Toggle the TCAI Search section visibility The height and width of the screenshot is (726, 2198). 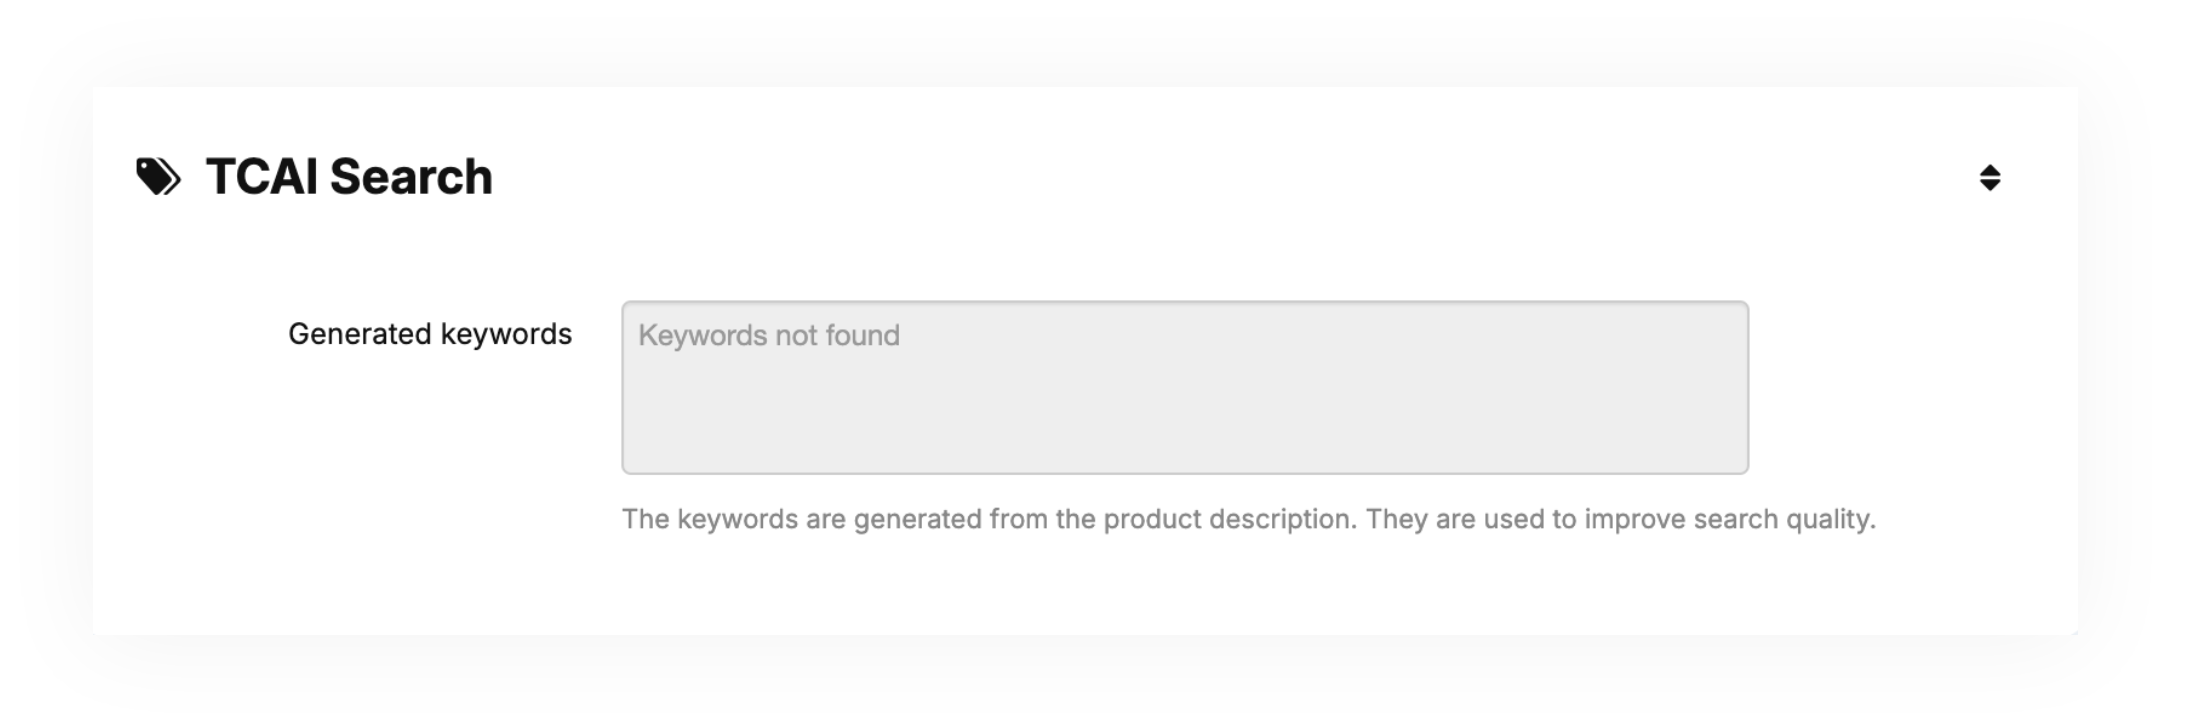click(x=1989, y=178)
